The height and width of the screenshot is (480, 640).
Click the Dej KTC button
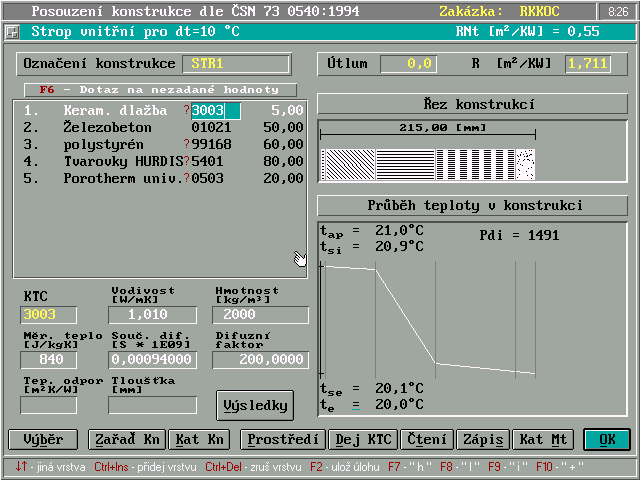[x=363, y=439]
